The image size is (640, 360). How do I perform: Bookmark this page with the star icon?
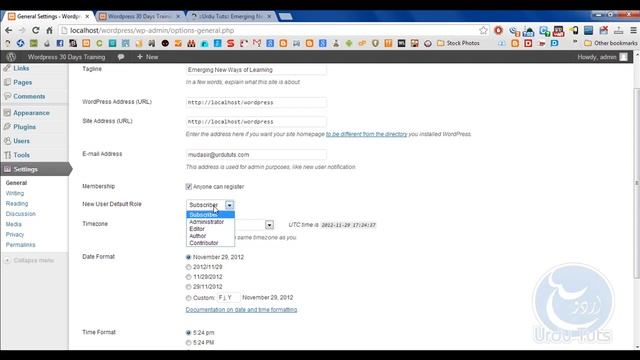click(483, 31)
